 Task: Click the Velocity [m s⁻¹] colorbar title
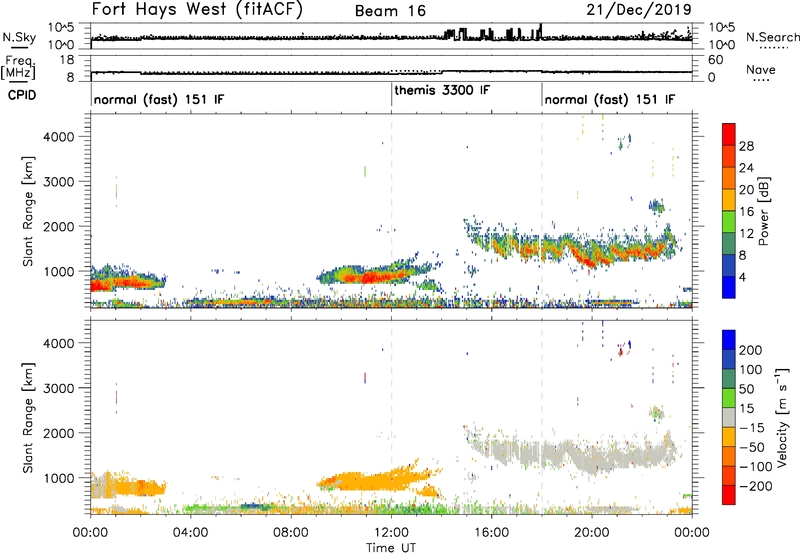(782, 417)
